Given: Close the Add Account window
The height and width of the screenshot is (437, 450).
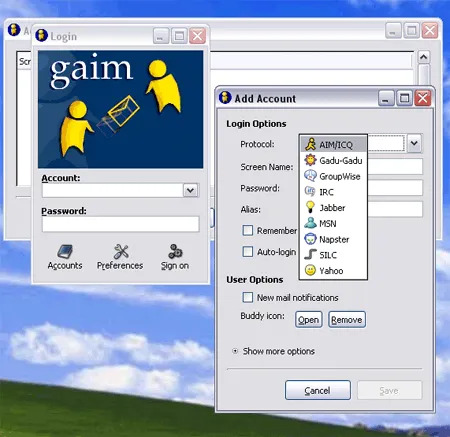Looking at the screenshot, I should 423,98.
